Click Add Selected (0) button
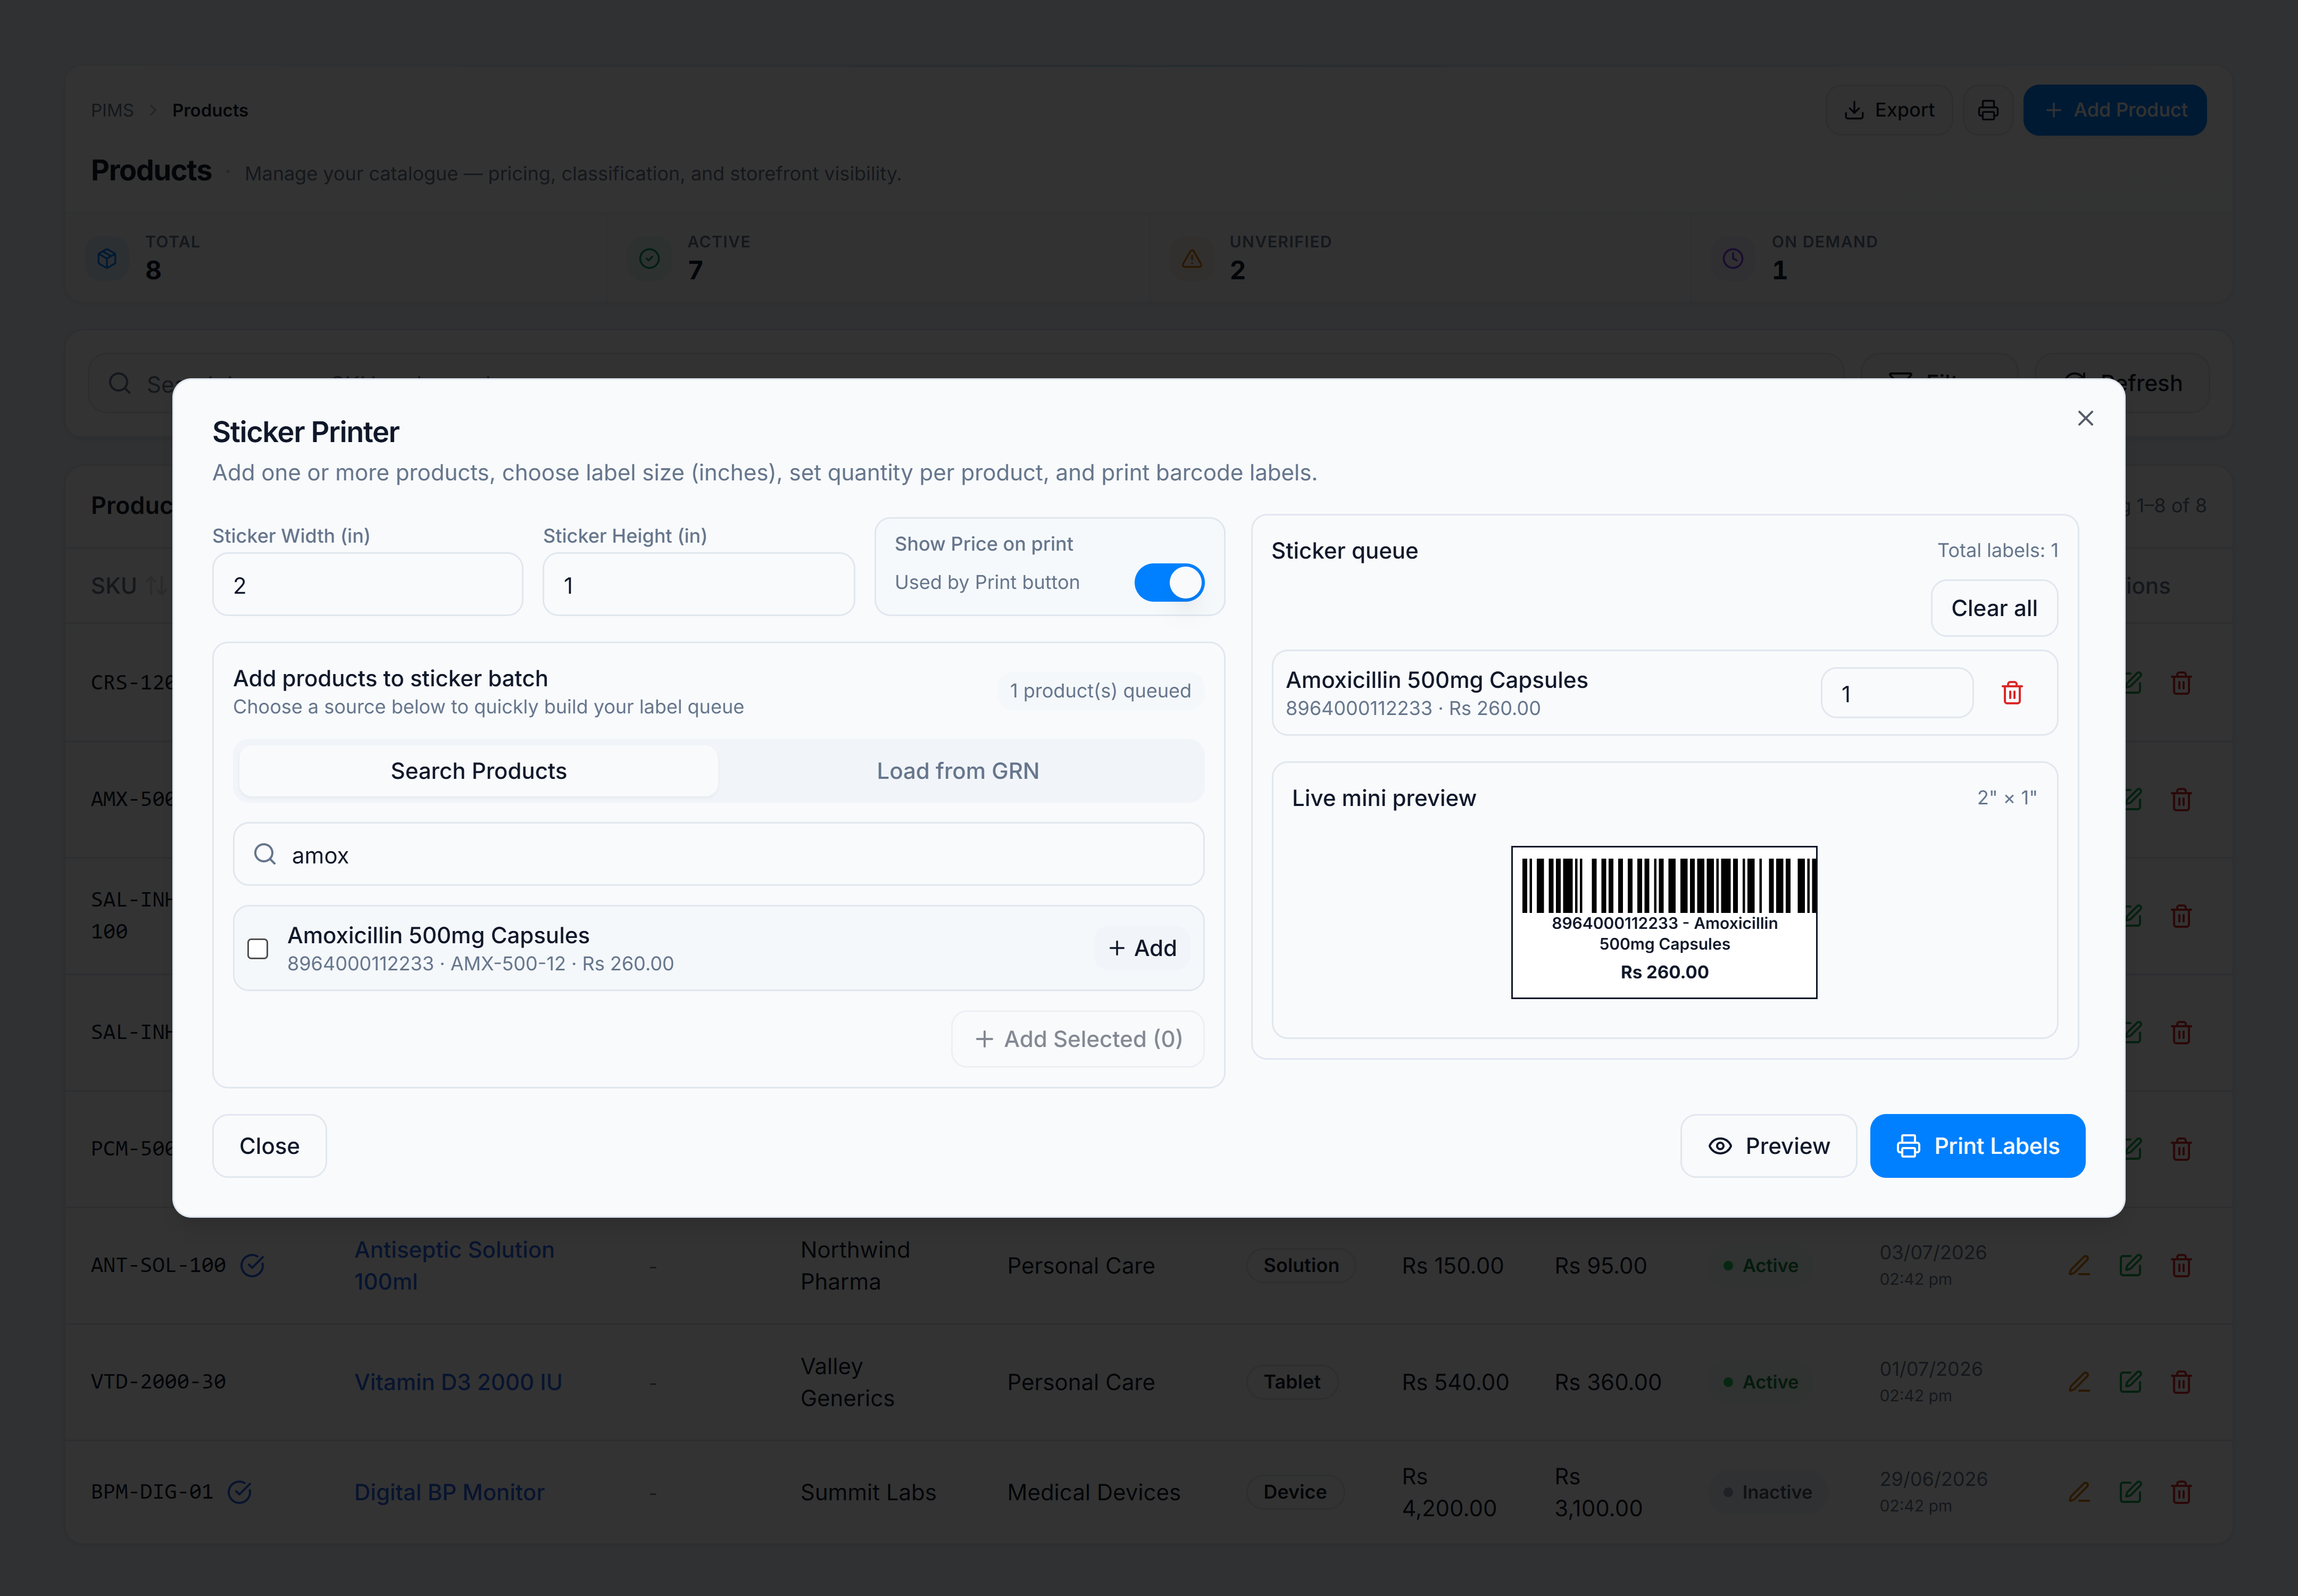 click(1078, 1039)
